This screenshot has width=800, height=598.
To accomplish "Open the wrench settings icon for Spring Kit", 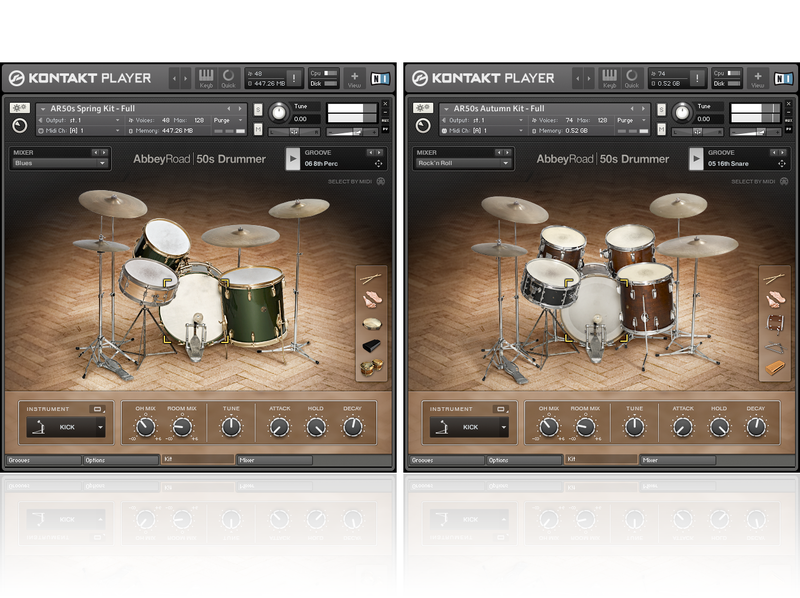I will tap(19, 108).
